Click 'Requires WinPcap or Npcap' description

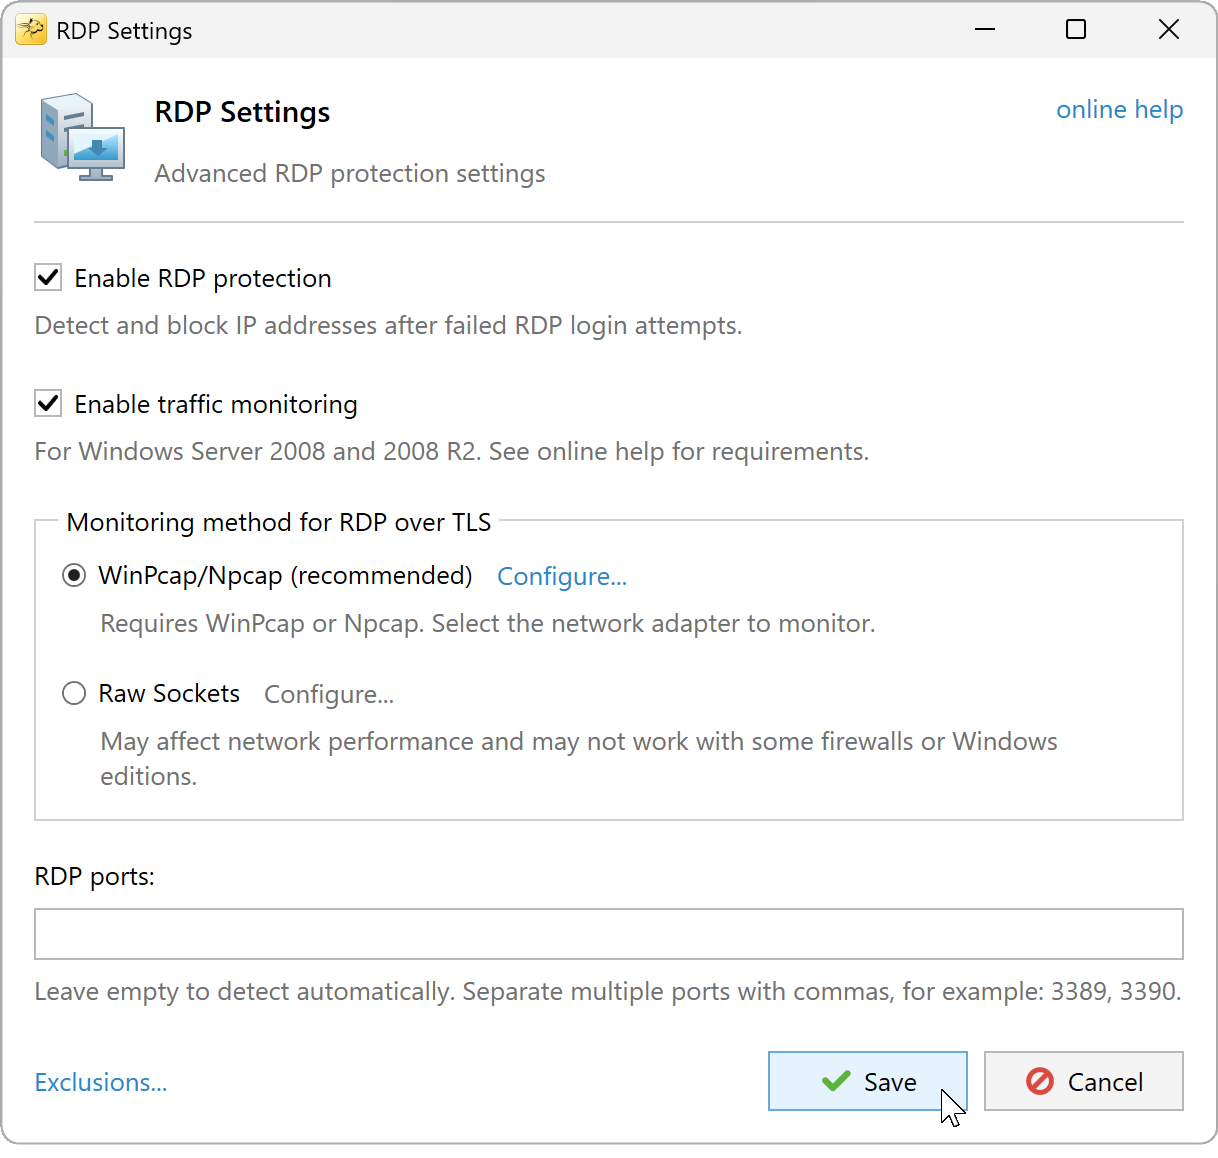pyautogui.click(x=488, y=624)
